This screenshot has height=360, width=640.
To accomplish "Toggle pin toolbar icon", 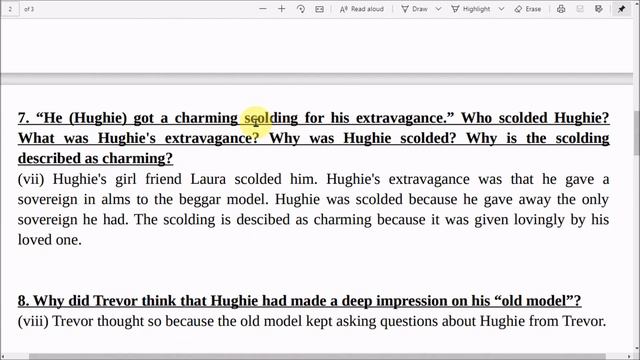I will click(x=622, y=9).
